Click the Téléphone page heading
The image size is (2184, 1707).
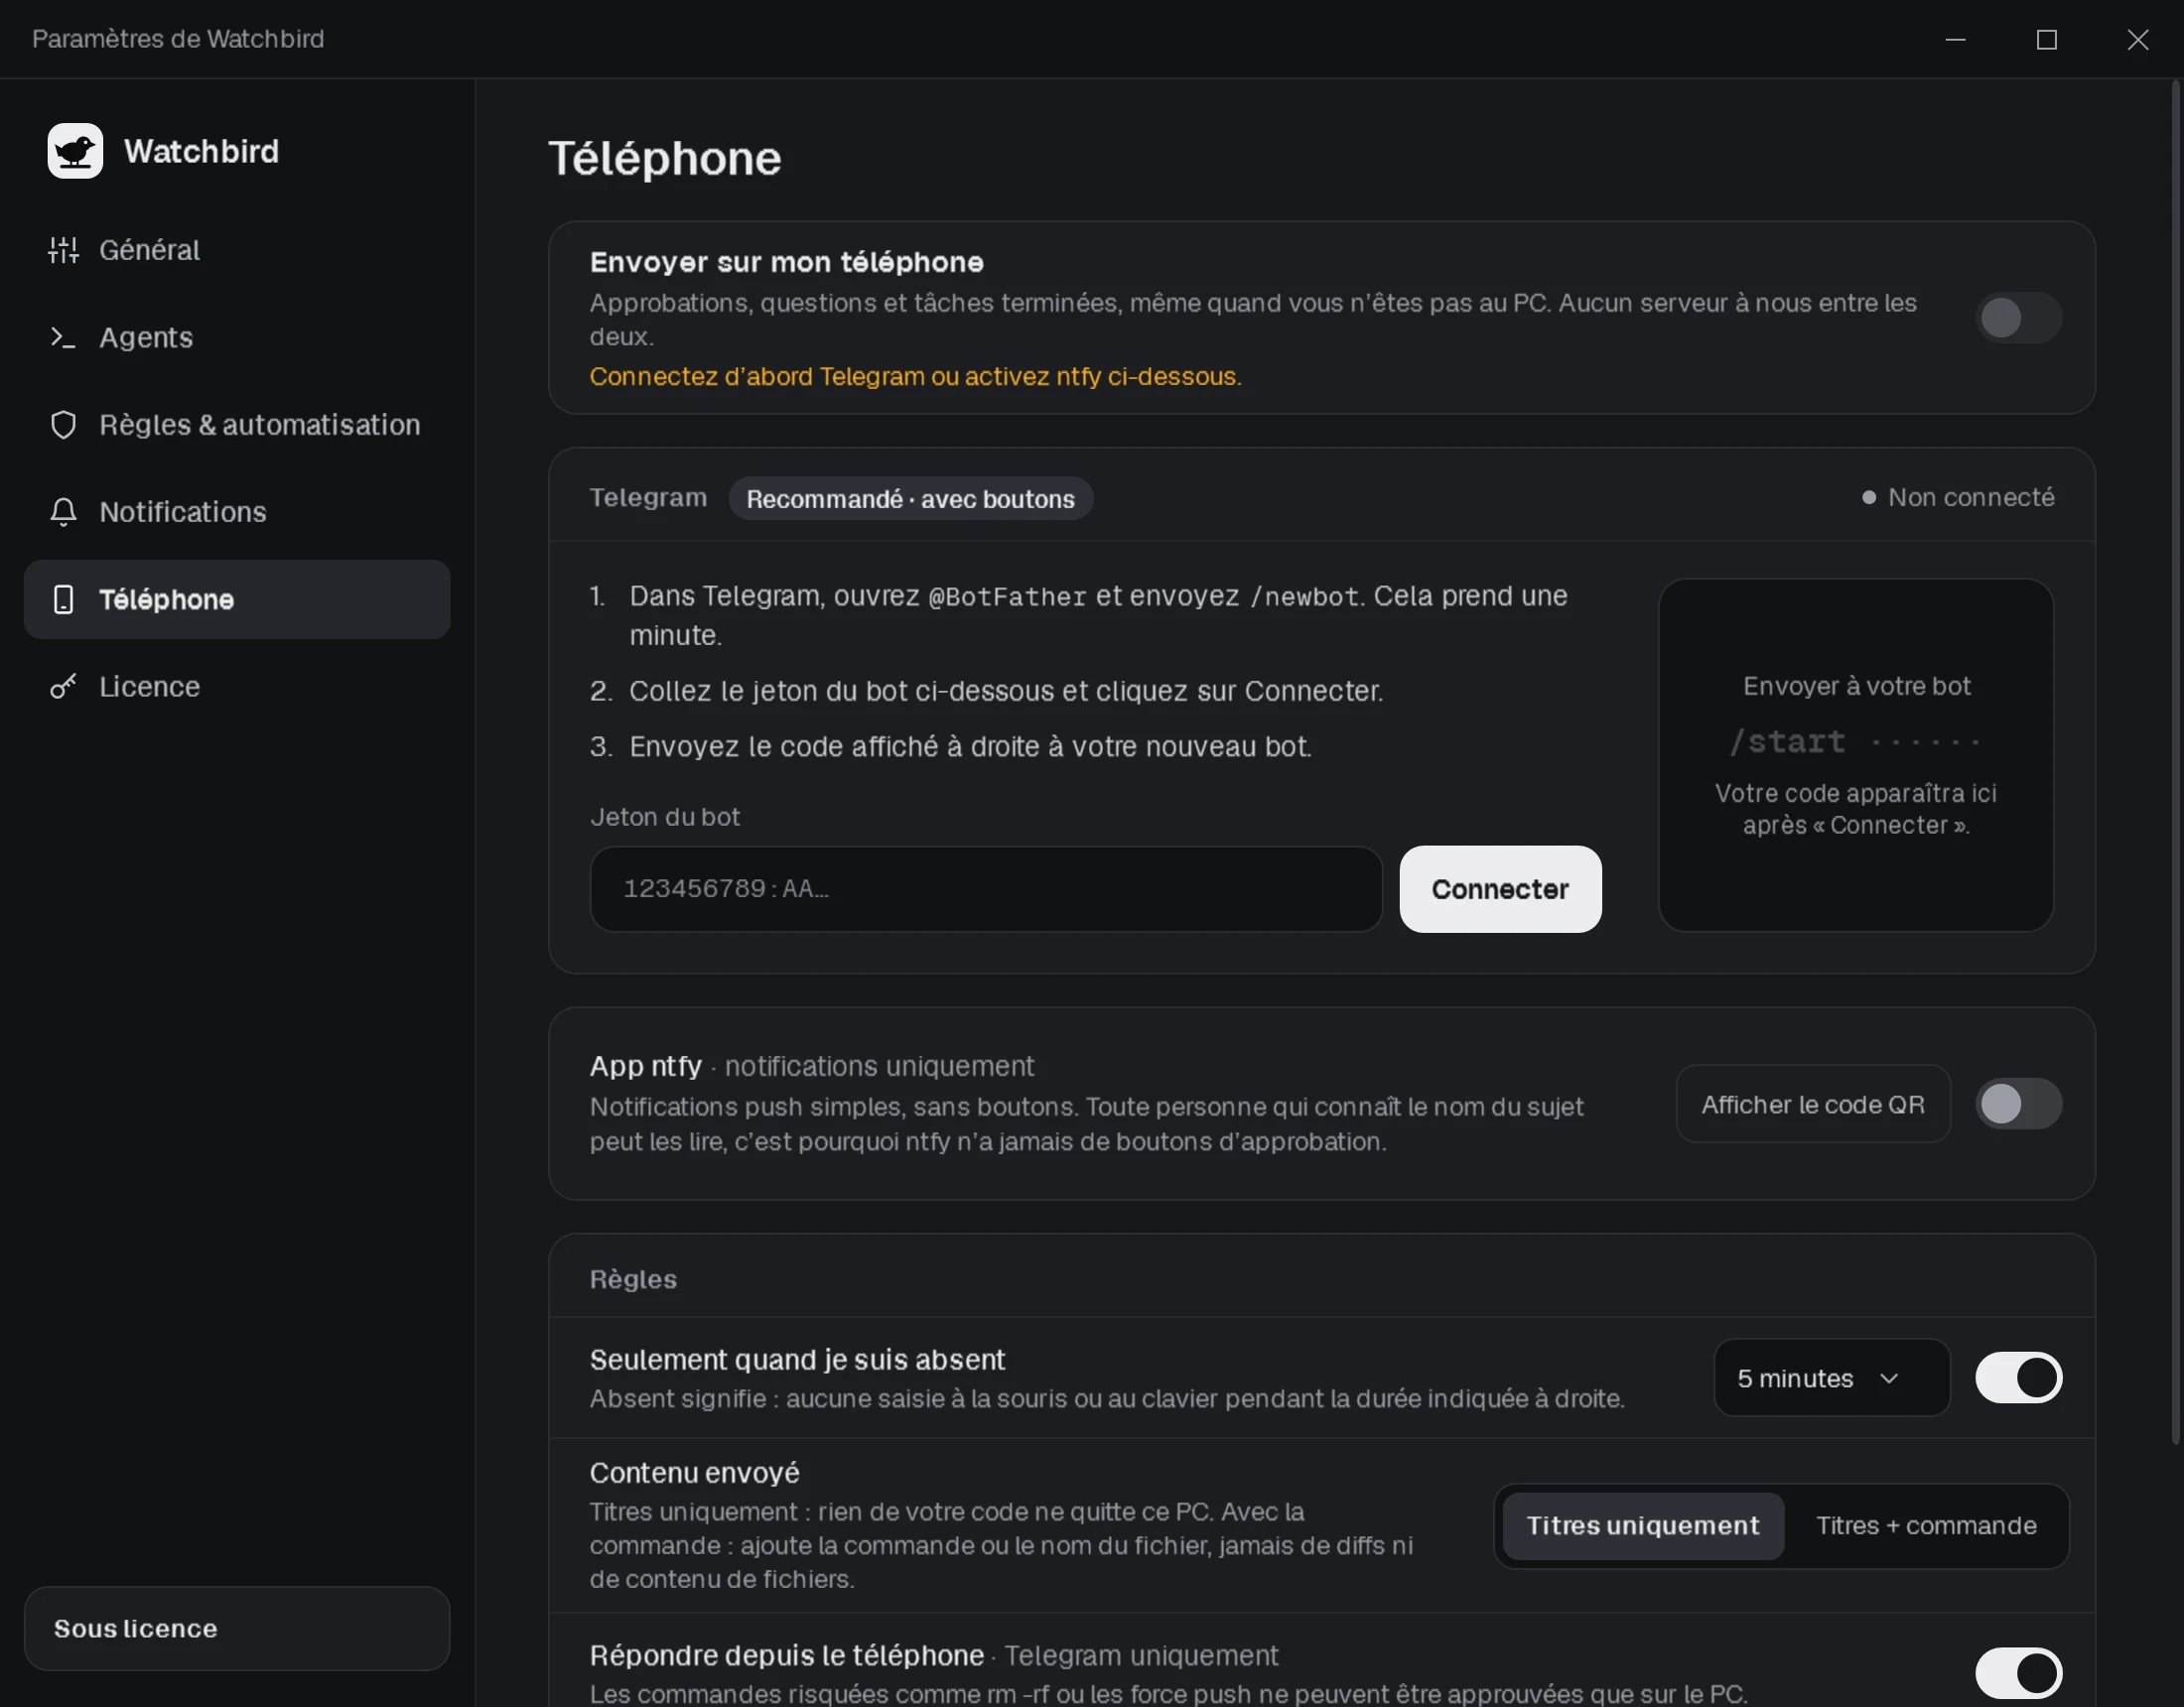(664, 158)
